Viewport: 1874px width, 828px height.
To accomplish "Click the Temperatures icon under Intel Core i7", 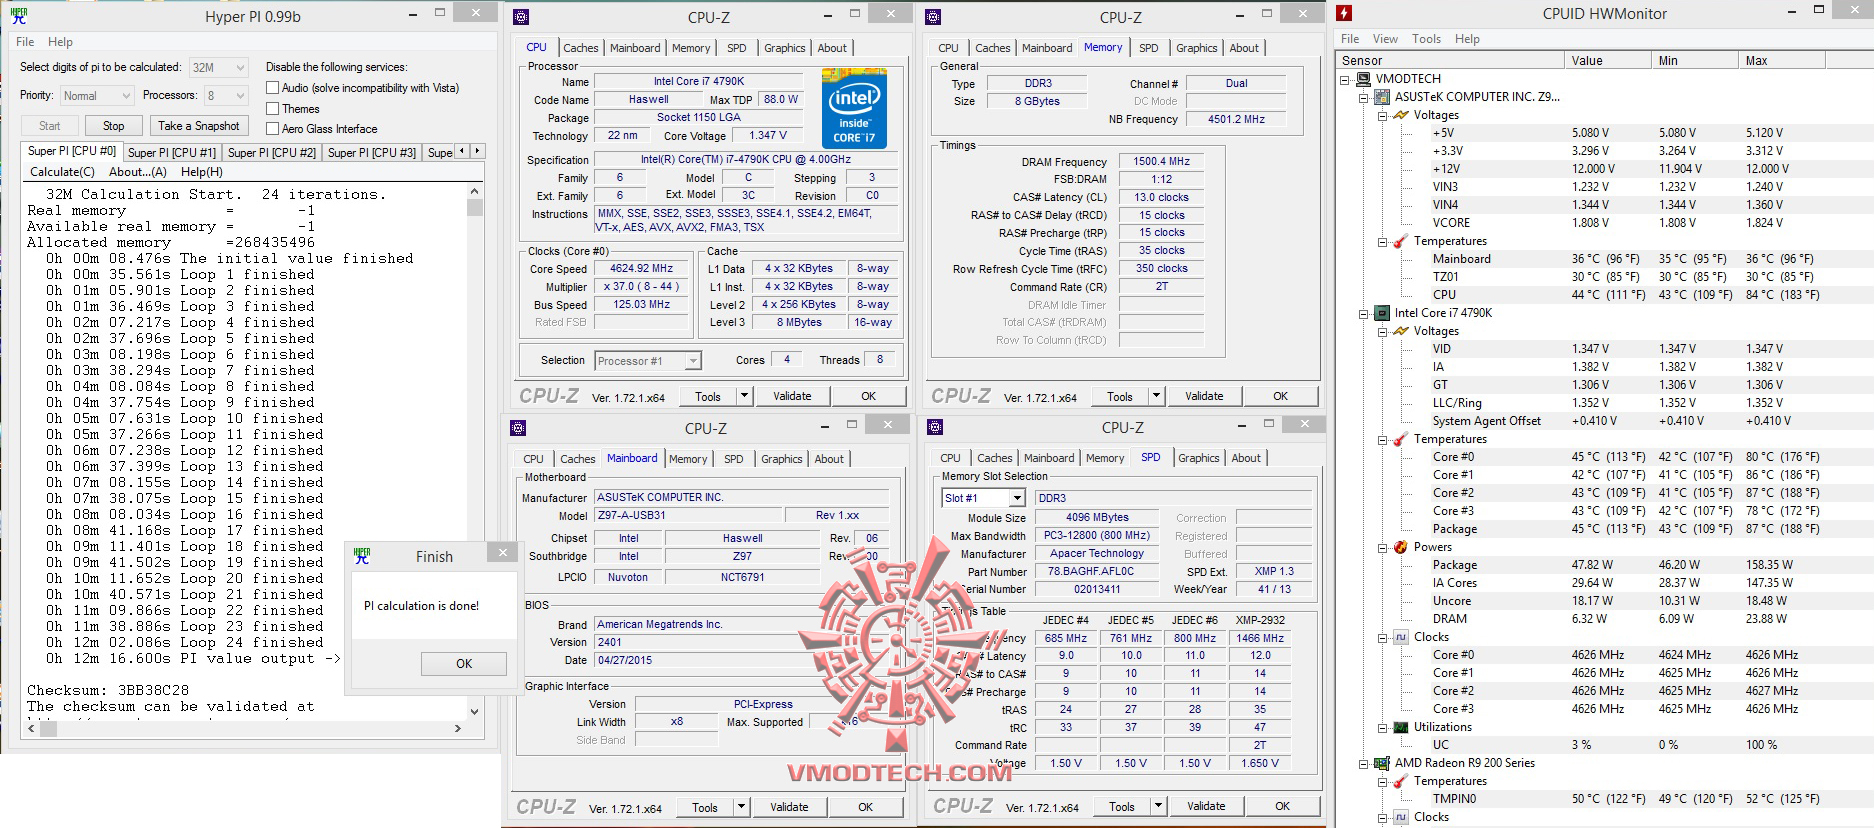I will tap(1400, 439).
